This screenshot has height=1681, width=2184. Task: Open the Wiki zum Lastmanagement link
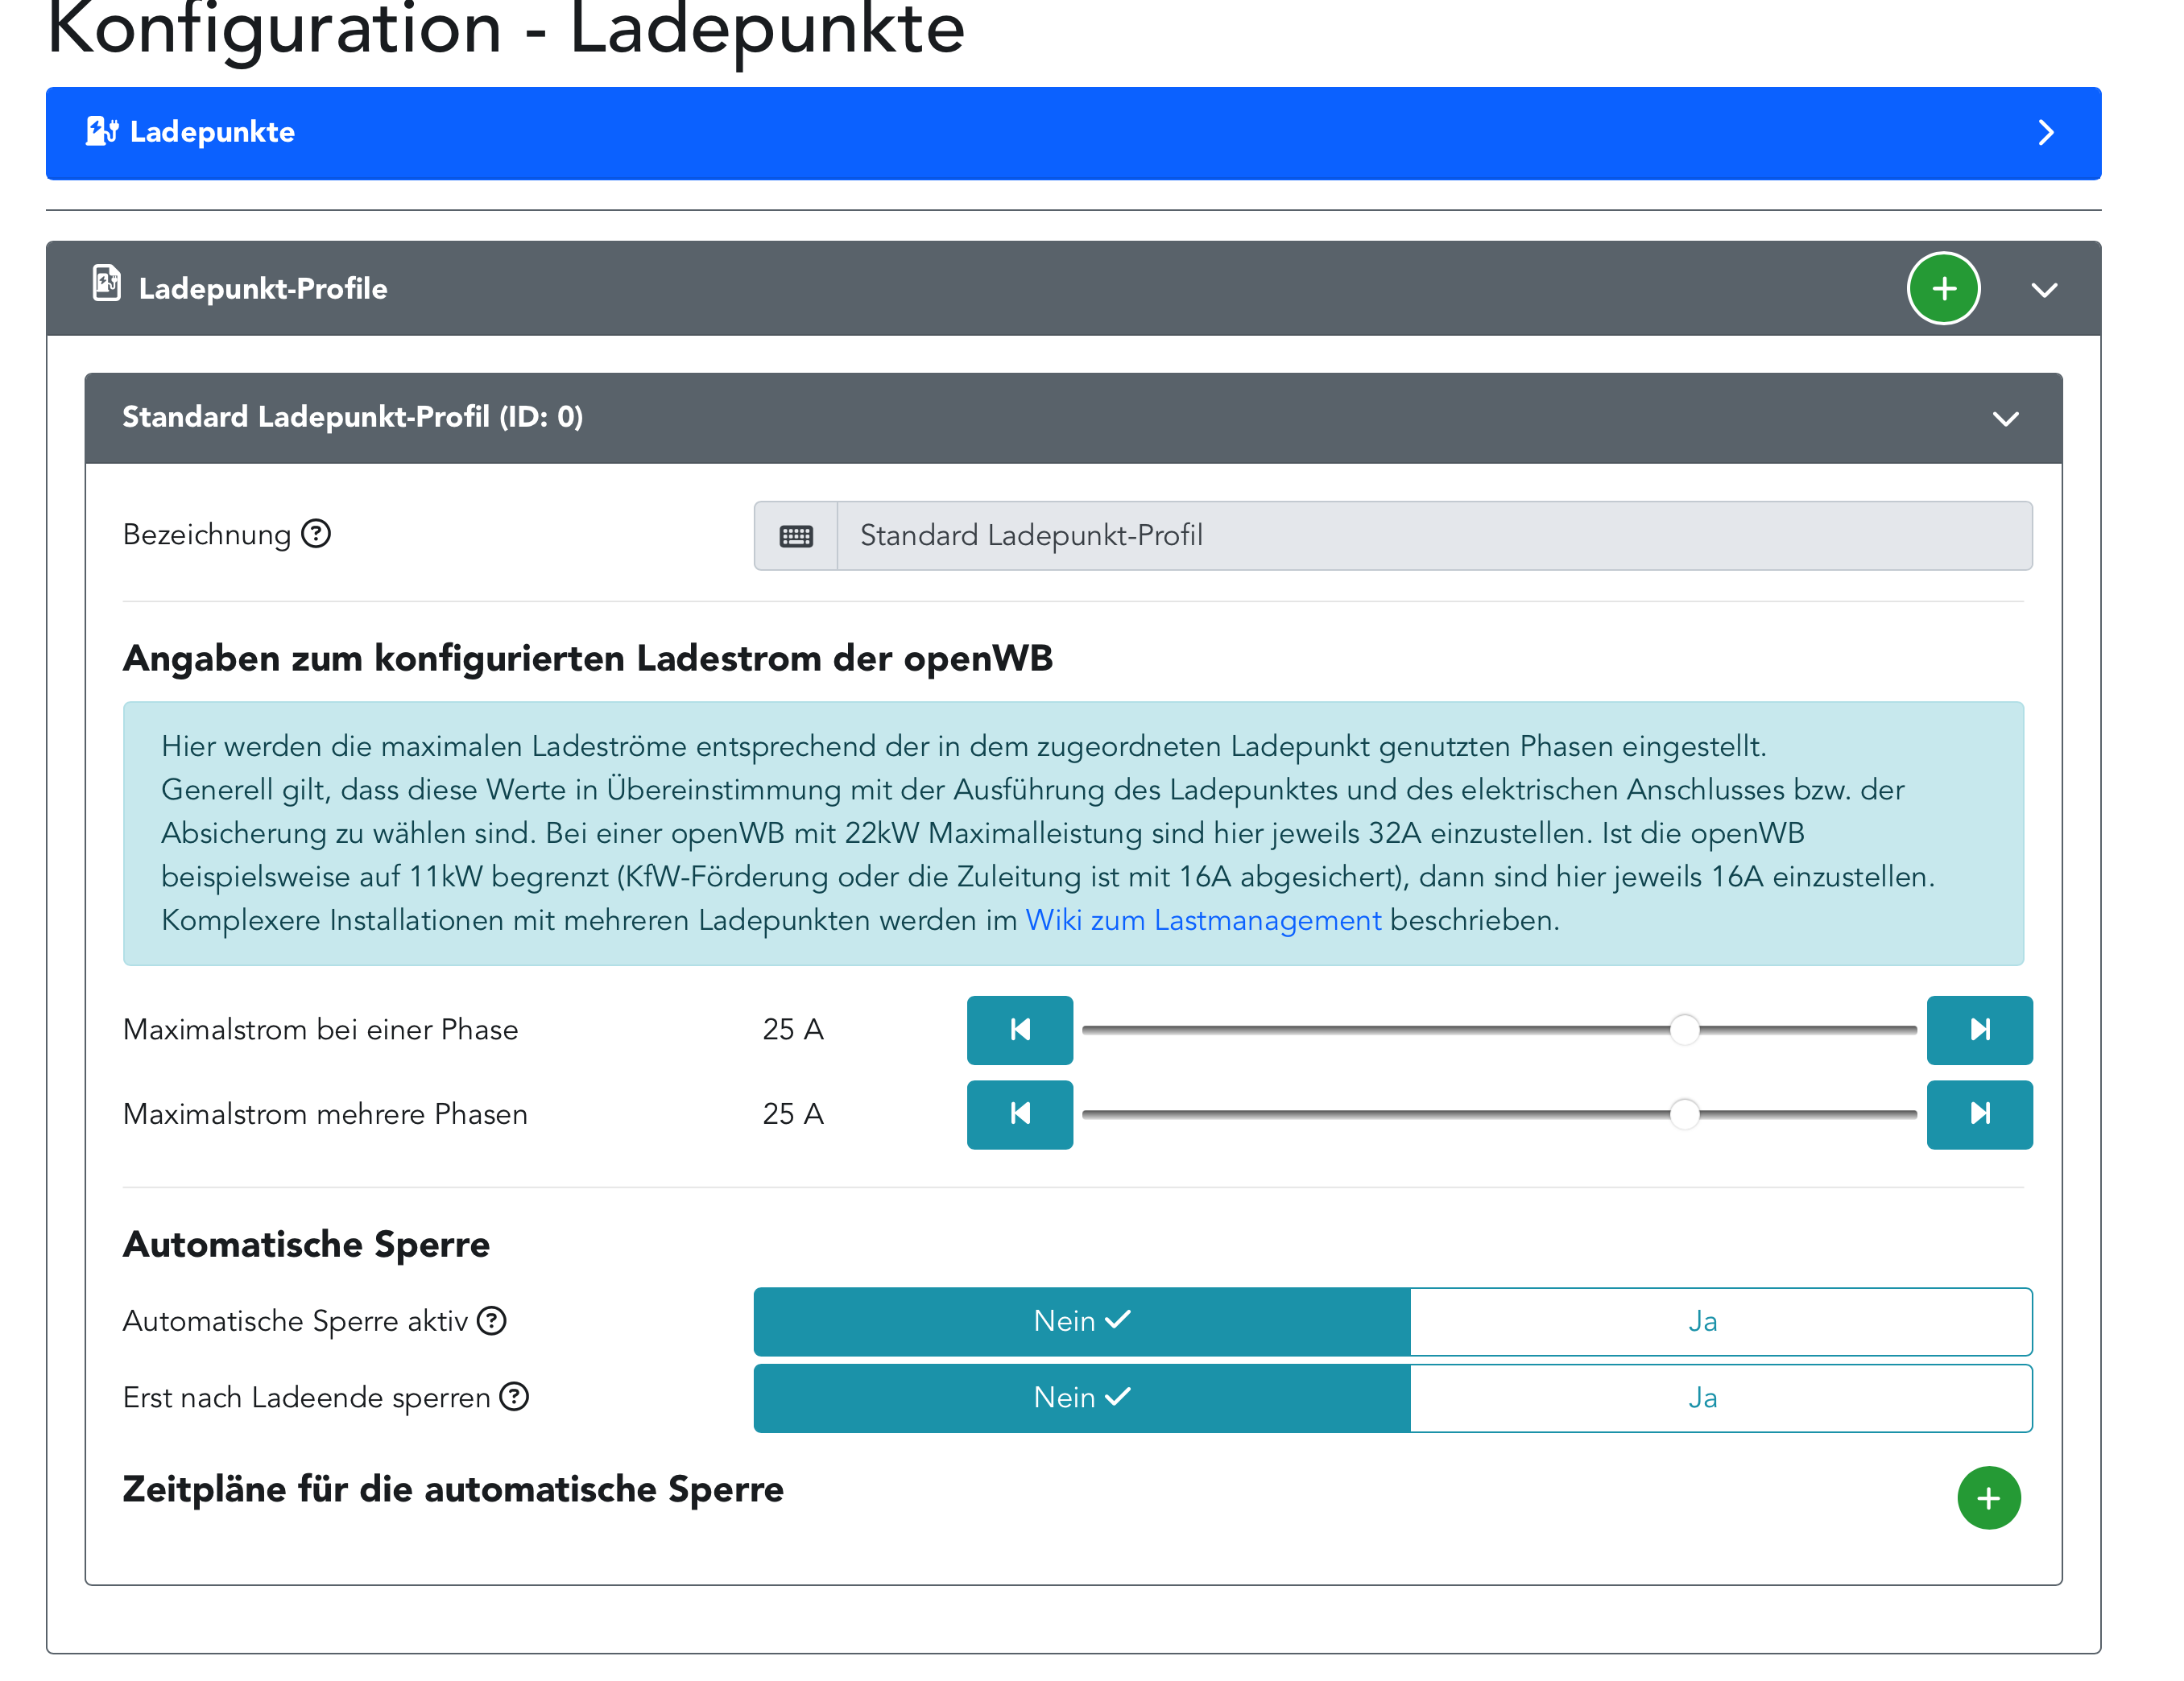point(1203,920)
